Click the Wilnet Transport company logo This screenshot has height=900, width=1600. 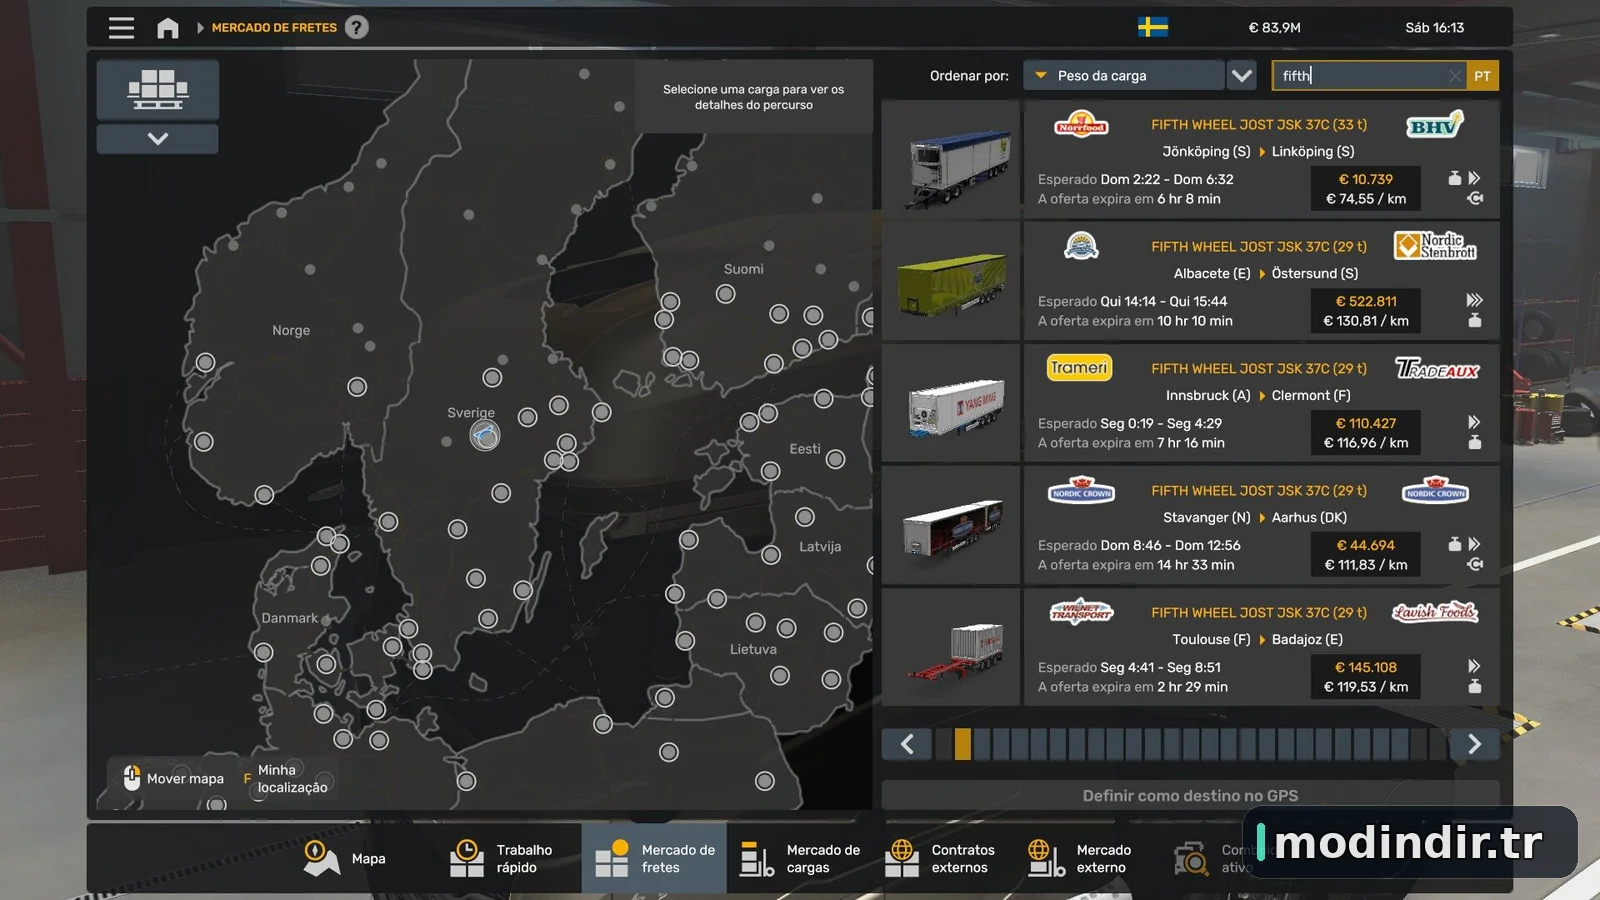[1081, 612]
